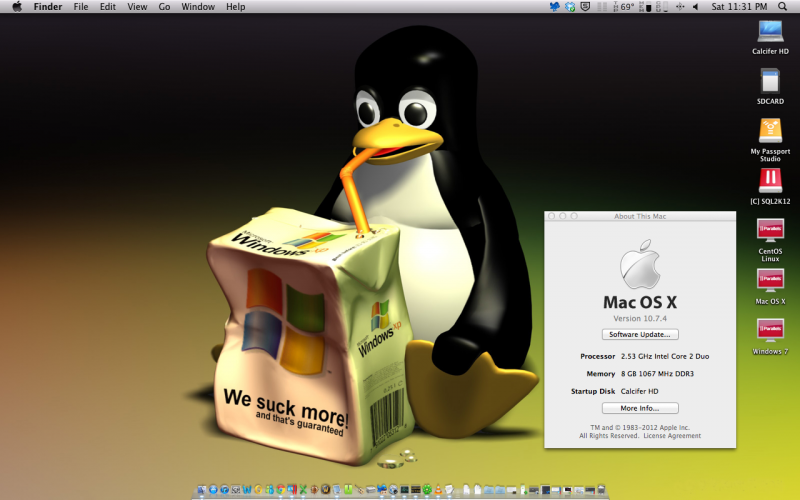Viewport: 800px width, 500px height.
Task: Open Parallels Desktop from the Dock
Action: pyautogui.click(x=292, y=490)
